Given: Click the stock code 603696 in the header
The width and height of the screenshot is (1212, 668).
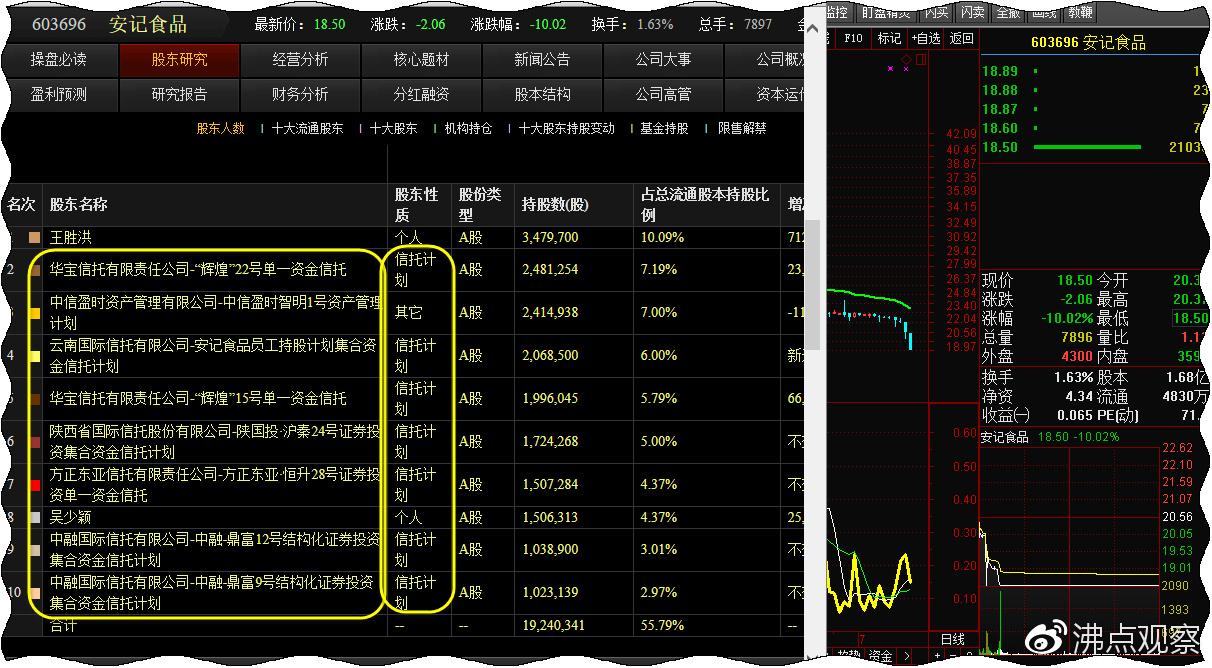Looking at the screenshot, I should (x=59, y=24).
